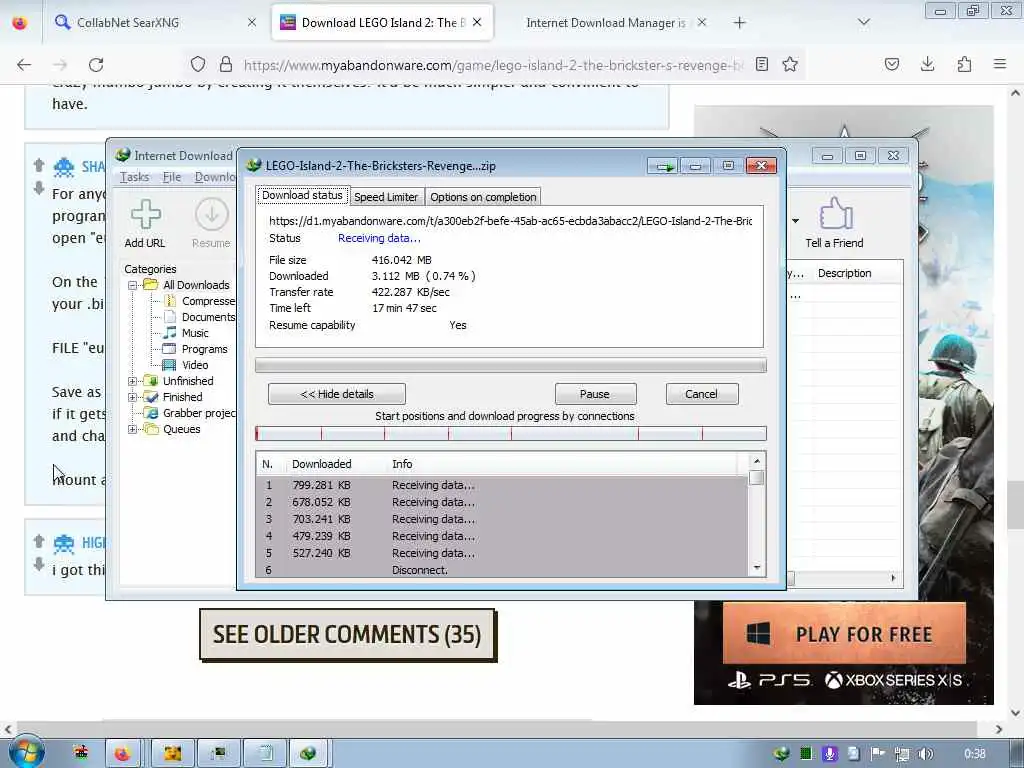Select the Grabber projects tree item
The image size is (1024, 768).
(x=199, y=413)
